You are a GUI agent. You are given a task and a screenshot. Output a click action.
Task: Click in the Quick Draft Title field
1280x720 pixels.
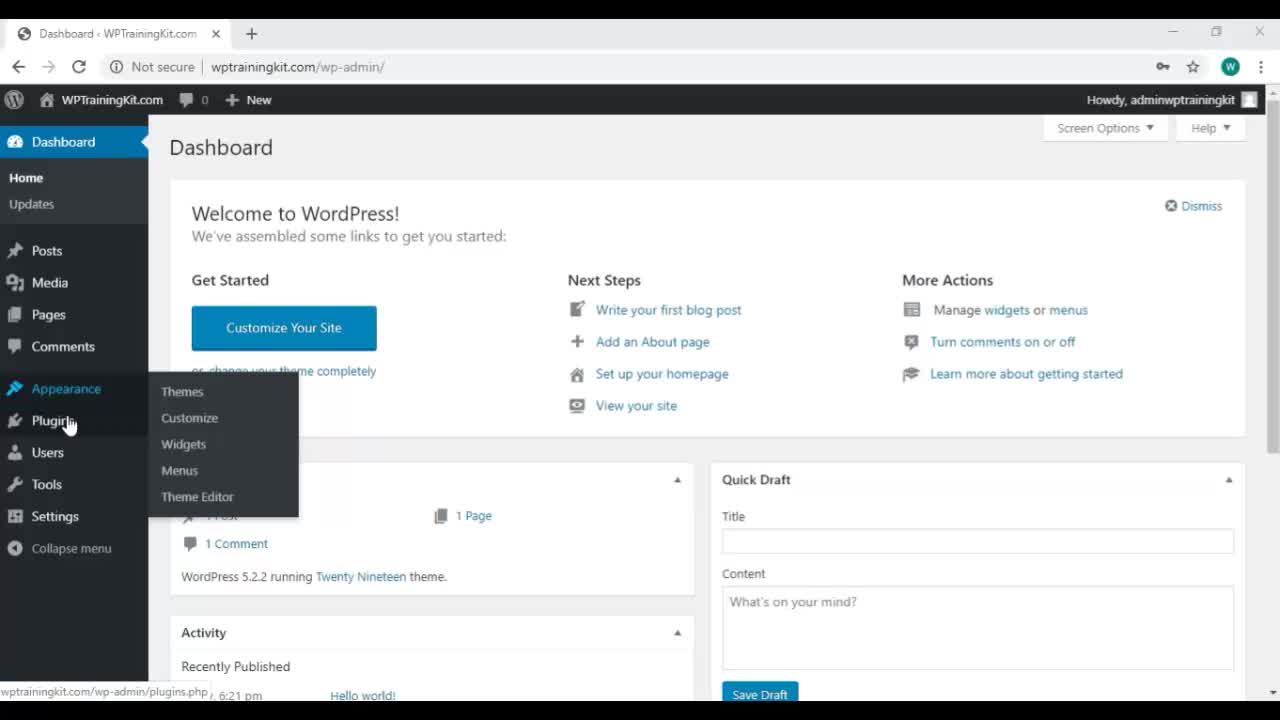(x=978, y=541)
